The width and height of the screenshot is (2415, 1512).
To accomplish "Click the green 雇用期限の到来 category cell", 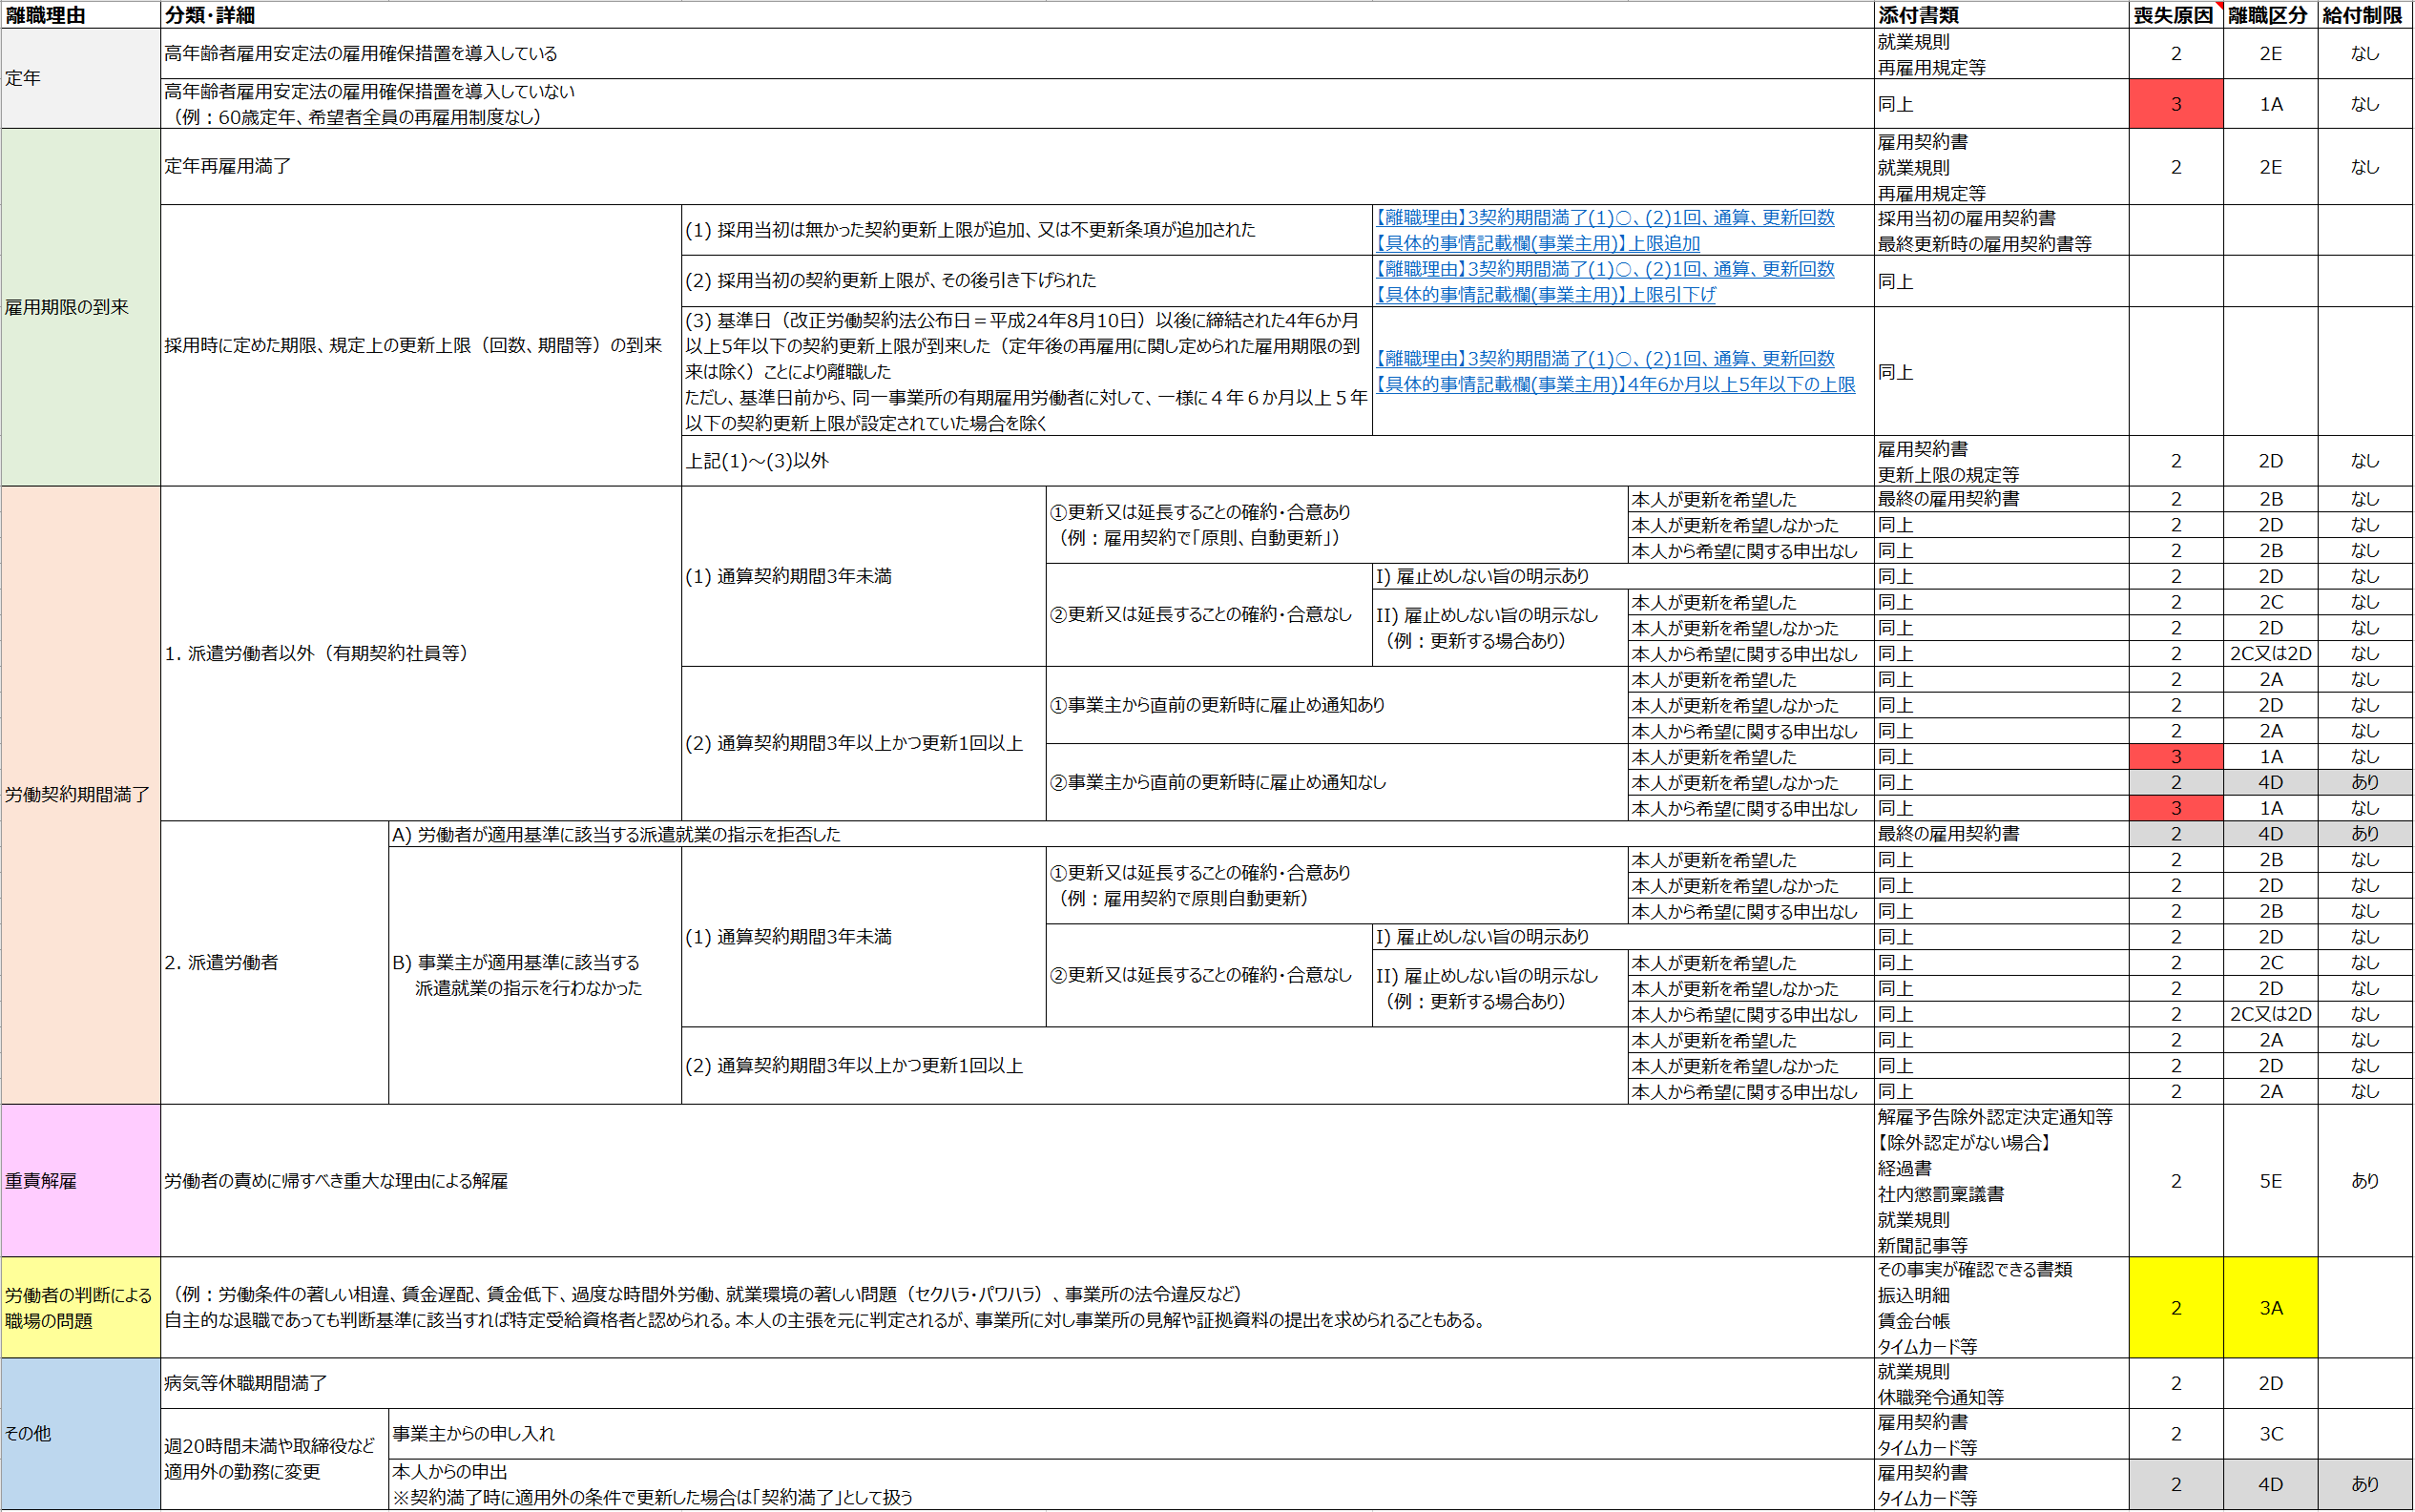I will [81, 307].
